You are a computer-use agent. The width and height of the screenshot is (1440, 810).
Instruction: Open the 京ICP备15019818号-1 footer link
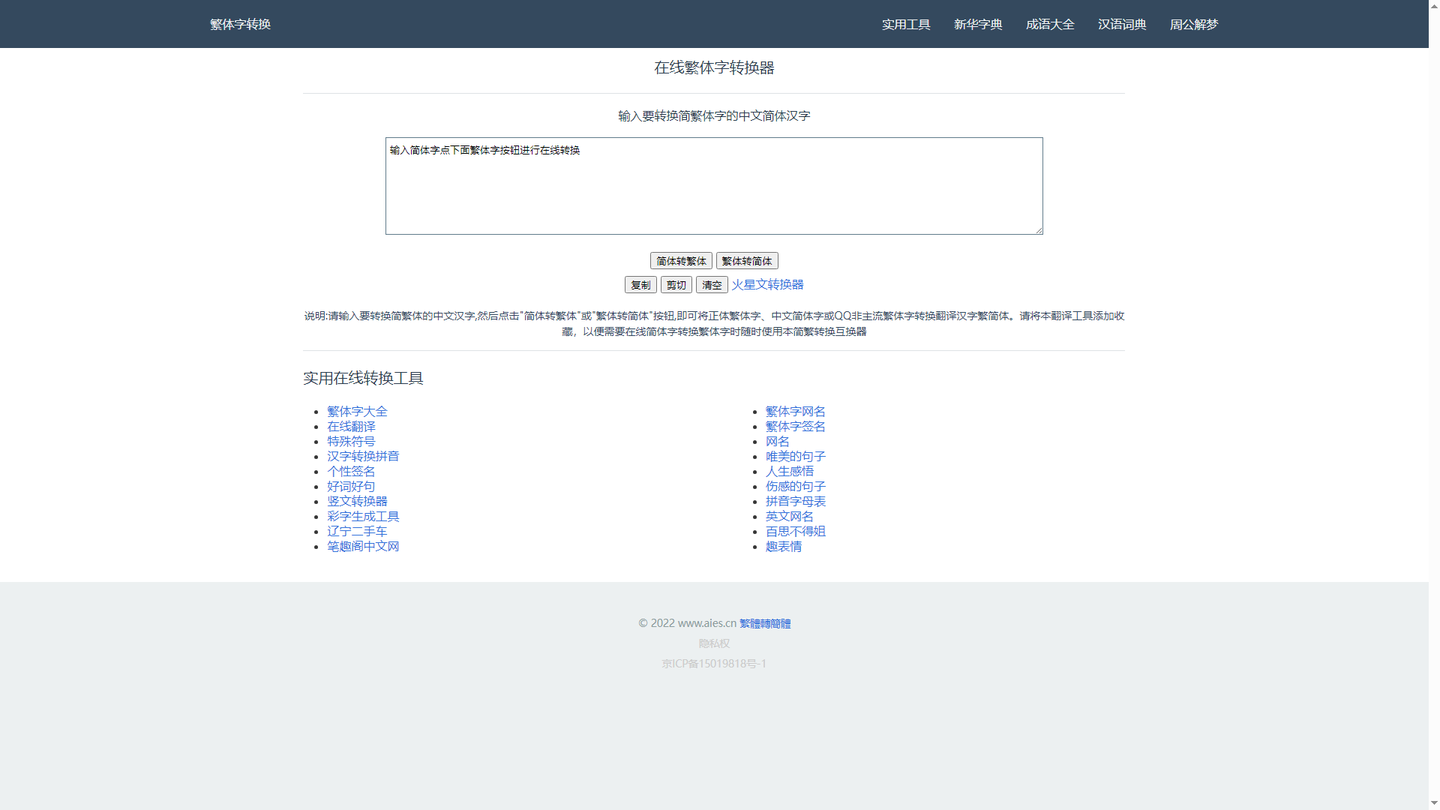click(714, 663)
